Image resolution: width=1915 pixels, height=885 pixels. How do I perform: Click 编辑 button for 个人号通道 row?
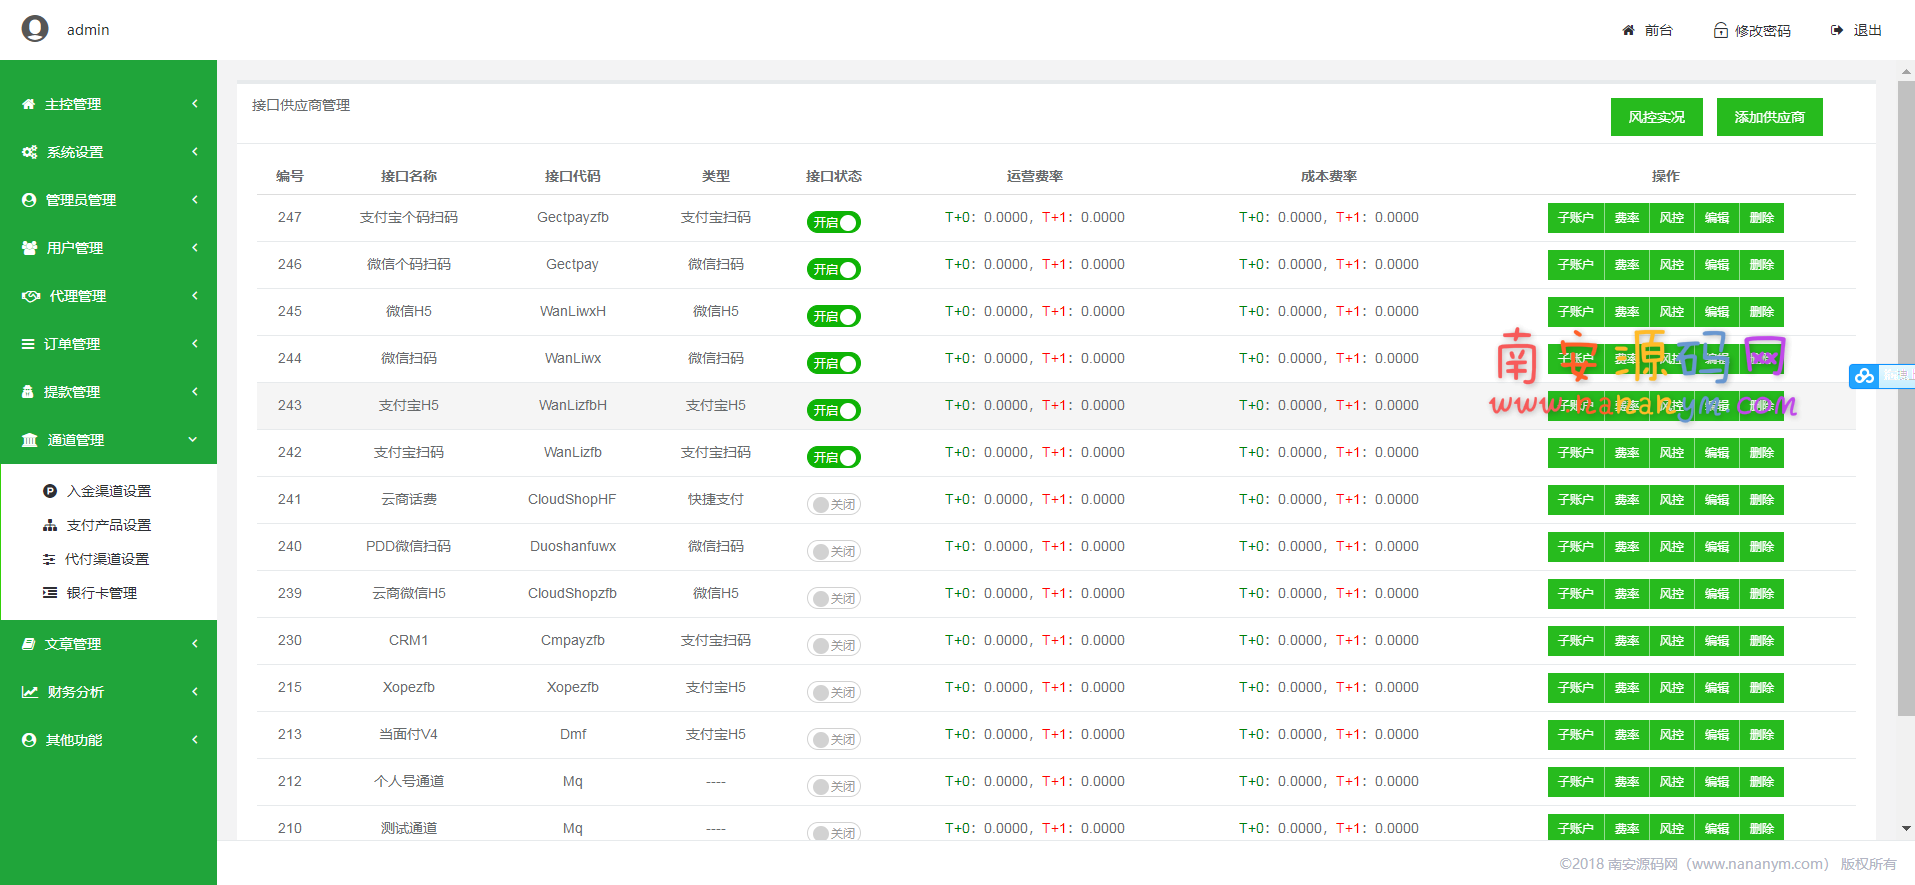1717,782
